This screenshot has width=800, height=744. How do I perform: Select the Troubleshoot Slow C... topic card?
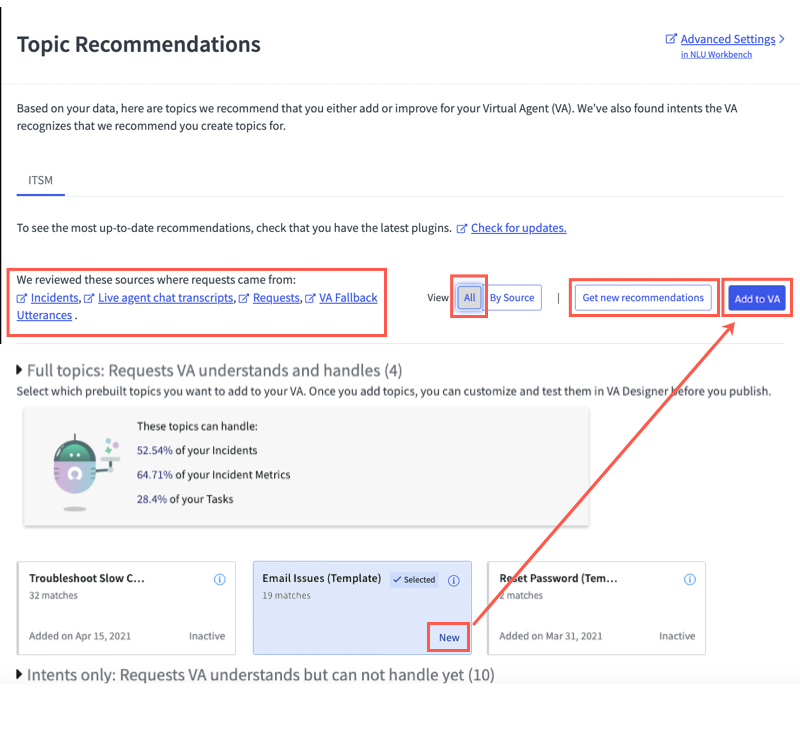127,608
